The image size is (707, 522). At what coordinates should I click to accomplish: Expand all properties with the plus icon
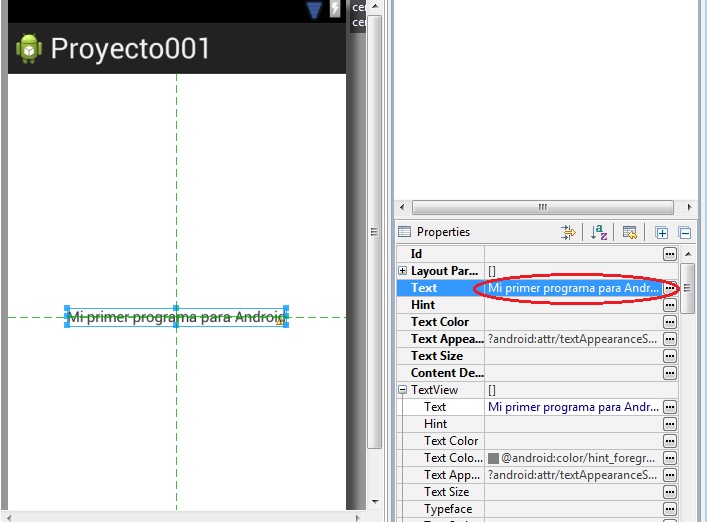[x=661, y=233]
